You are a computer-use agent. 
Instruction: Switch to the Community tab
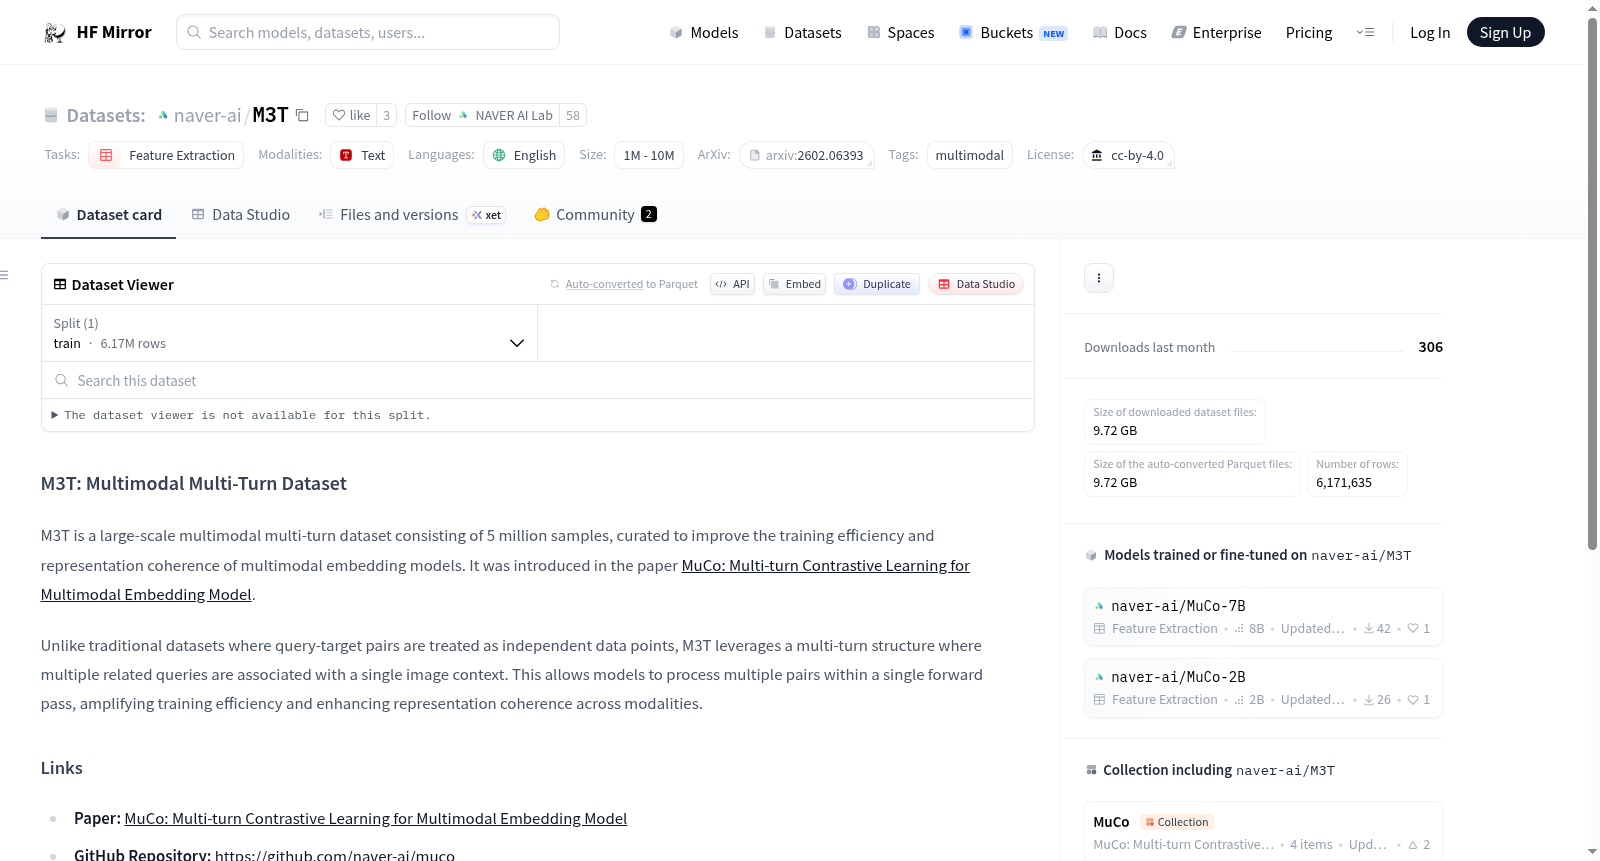tap(596, 215)
